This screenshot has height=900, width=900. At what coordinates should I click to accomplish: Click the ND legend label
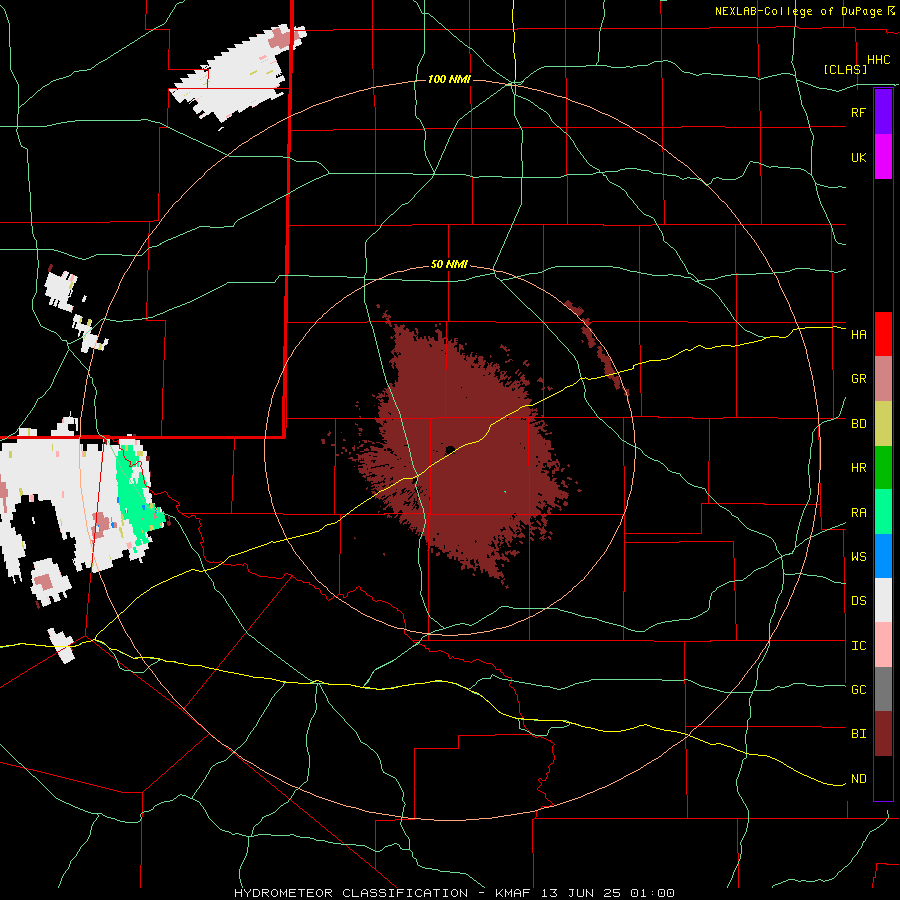858,779
